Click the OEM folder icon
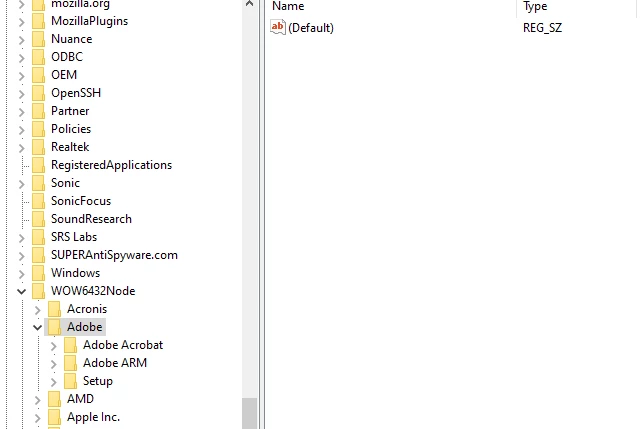 (x=38, y=75)
